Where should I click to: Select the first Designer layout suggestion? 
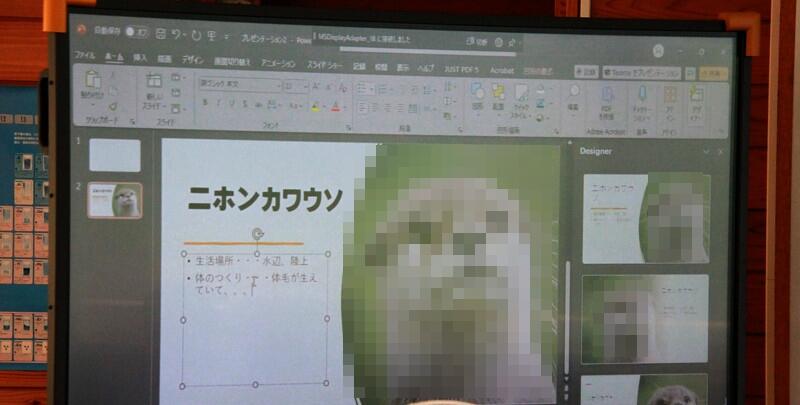645,218
